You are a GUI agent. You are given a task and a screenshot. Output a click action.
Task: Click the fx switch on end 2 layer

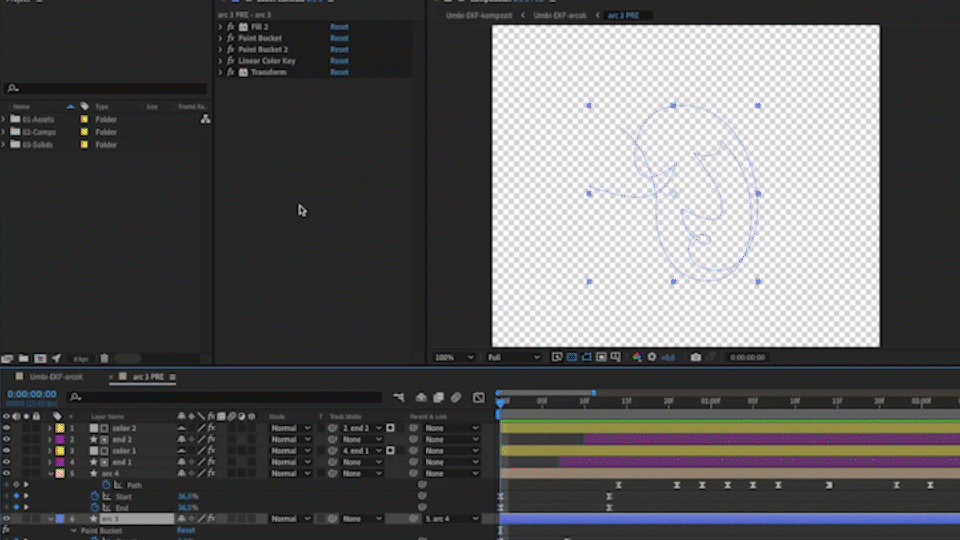pos(211,440)
